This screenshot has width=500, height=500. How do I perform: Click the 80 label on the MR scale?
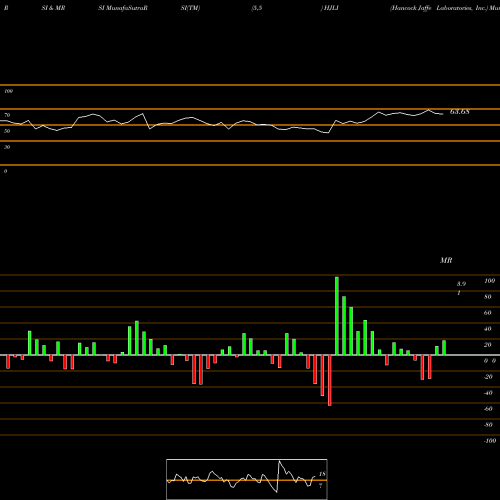tap(488, 297)
